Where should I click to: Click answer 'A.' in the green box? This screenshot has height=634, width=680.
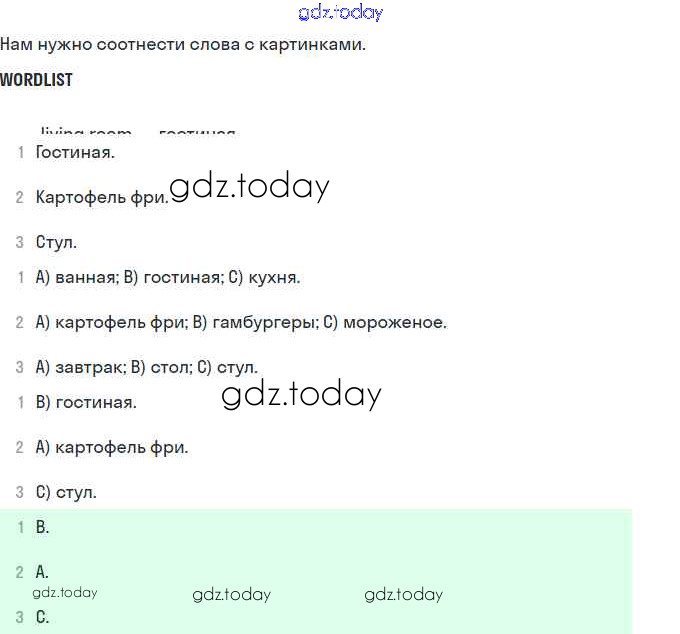42,573
